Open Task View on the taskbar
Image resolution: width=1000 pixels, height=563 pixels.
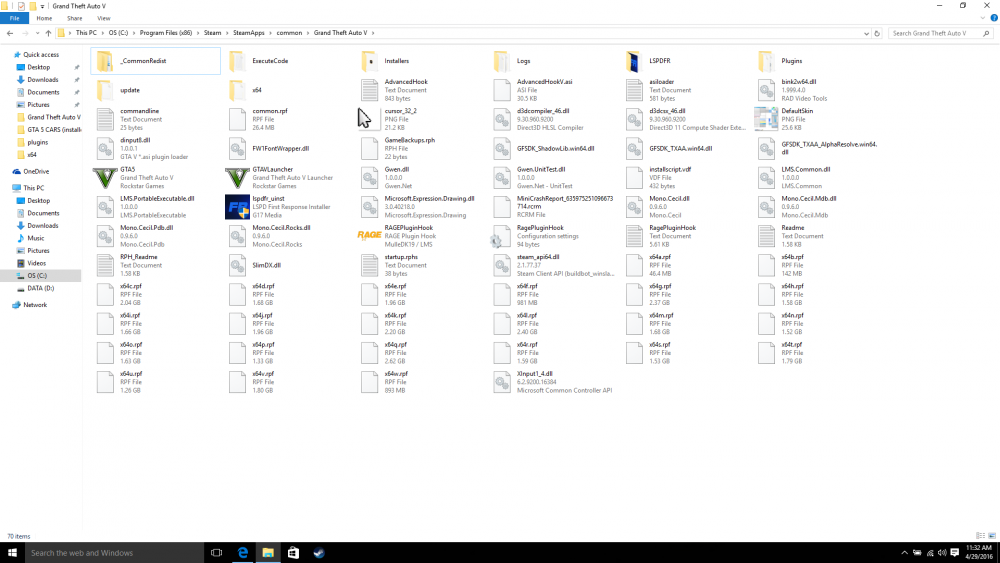pyautogui.click(x=216, y=553)
